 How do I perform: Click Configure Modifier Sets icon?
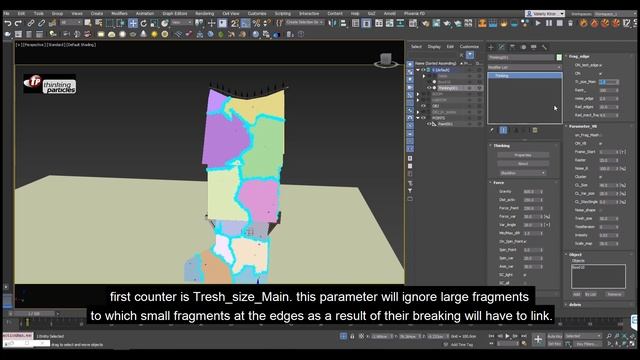535,130
